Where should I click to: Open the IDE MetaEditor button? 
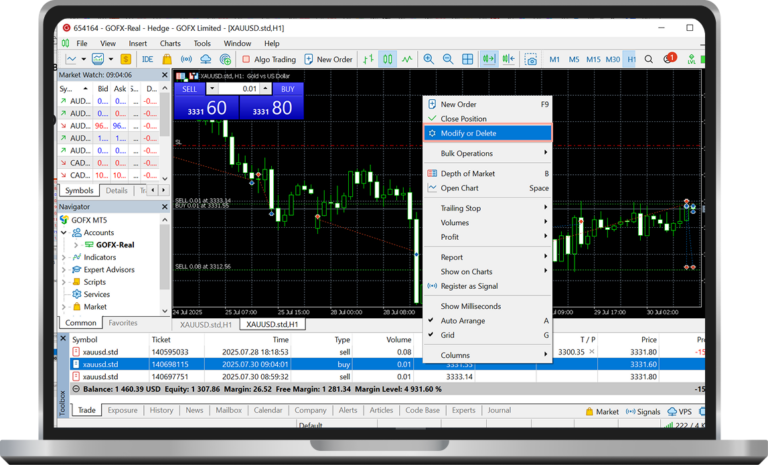(x=147, y=59)
